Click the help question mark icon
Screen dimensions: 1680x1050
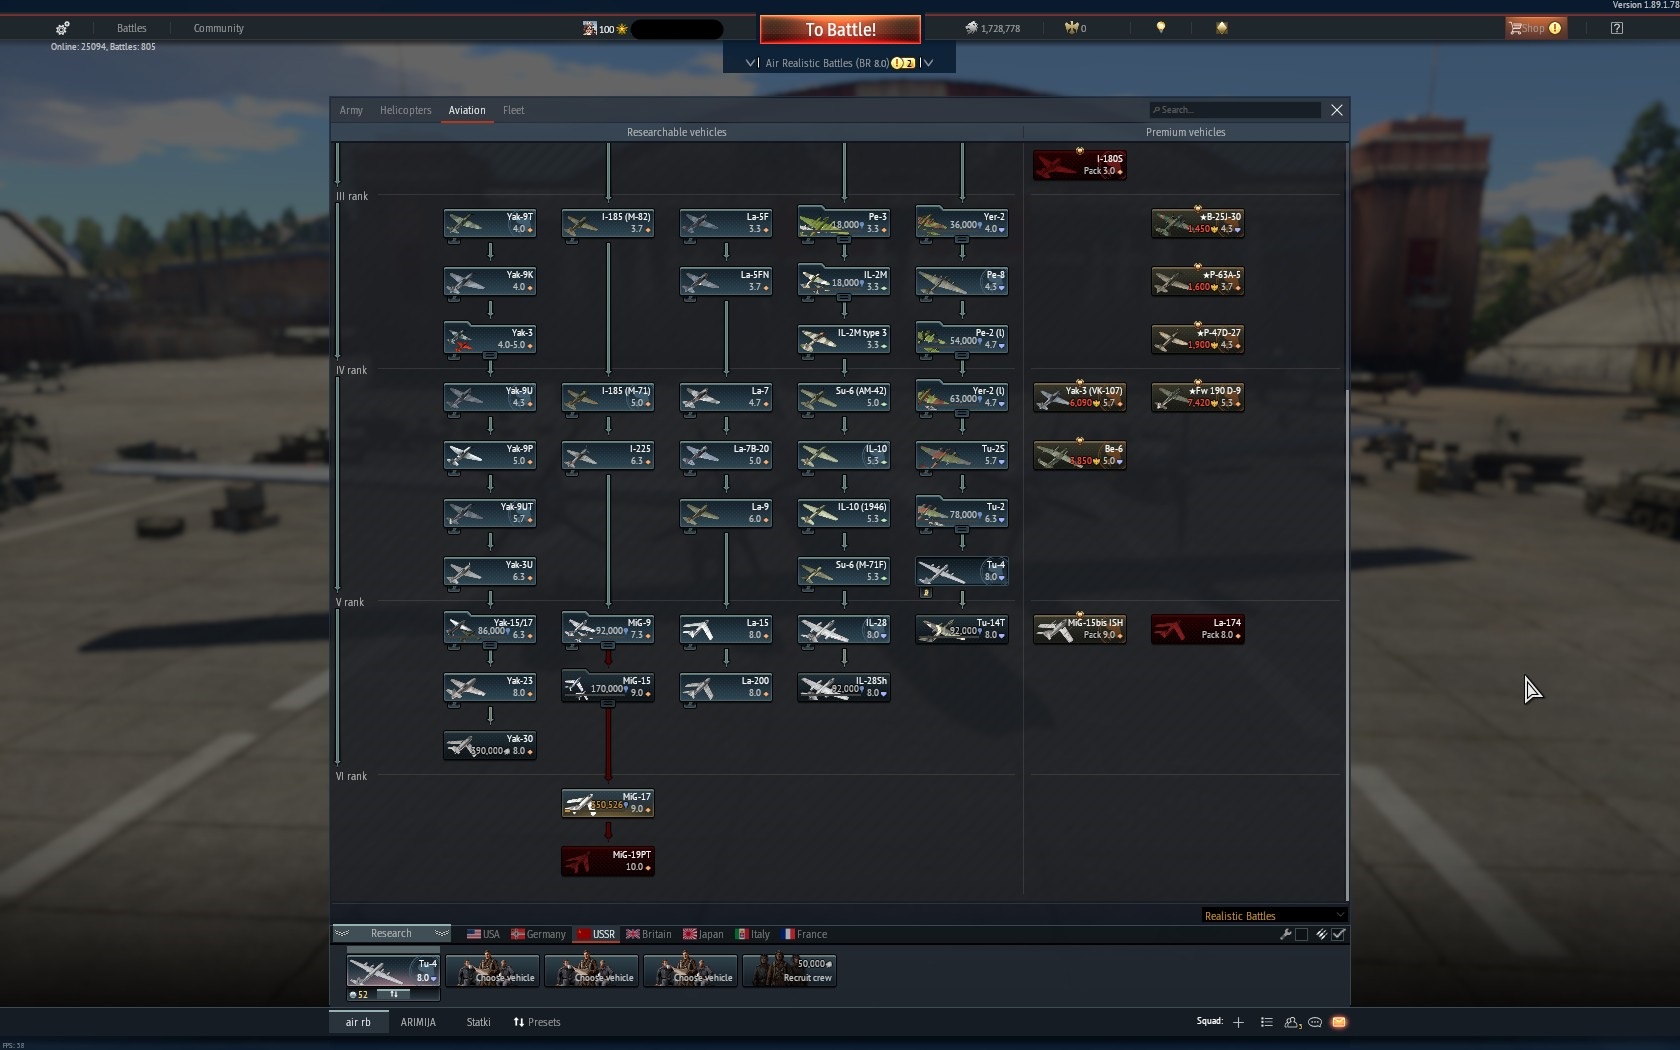point(1617,28)
